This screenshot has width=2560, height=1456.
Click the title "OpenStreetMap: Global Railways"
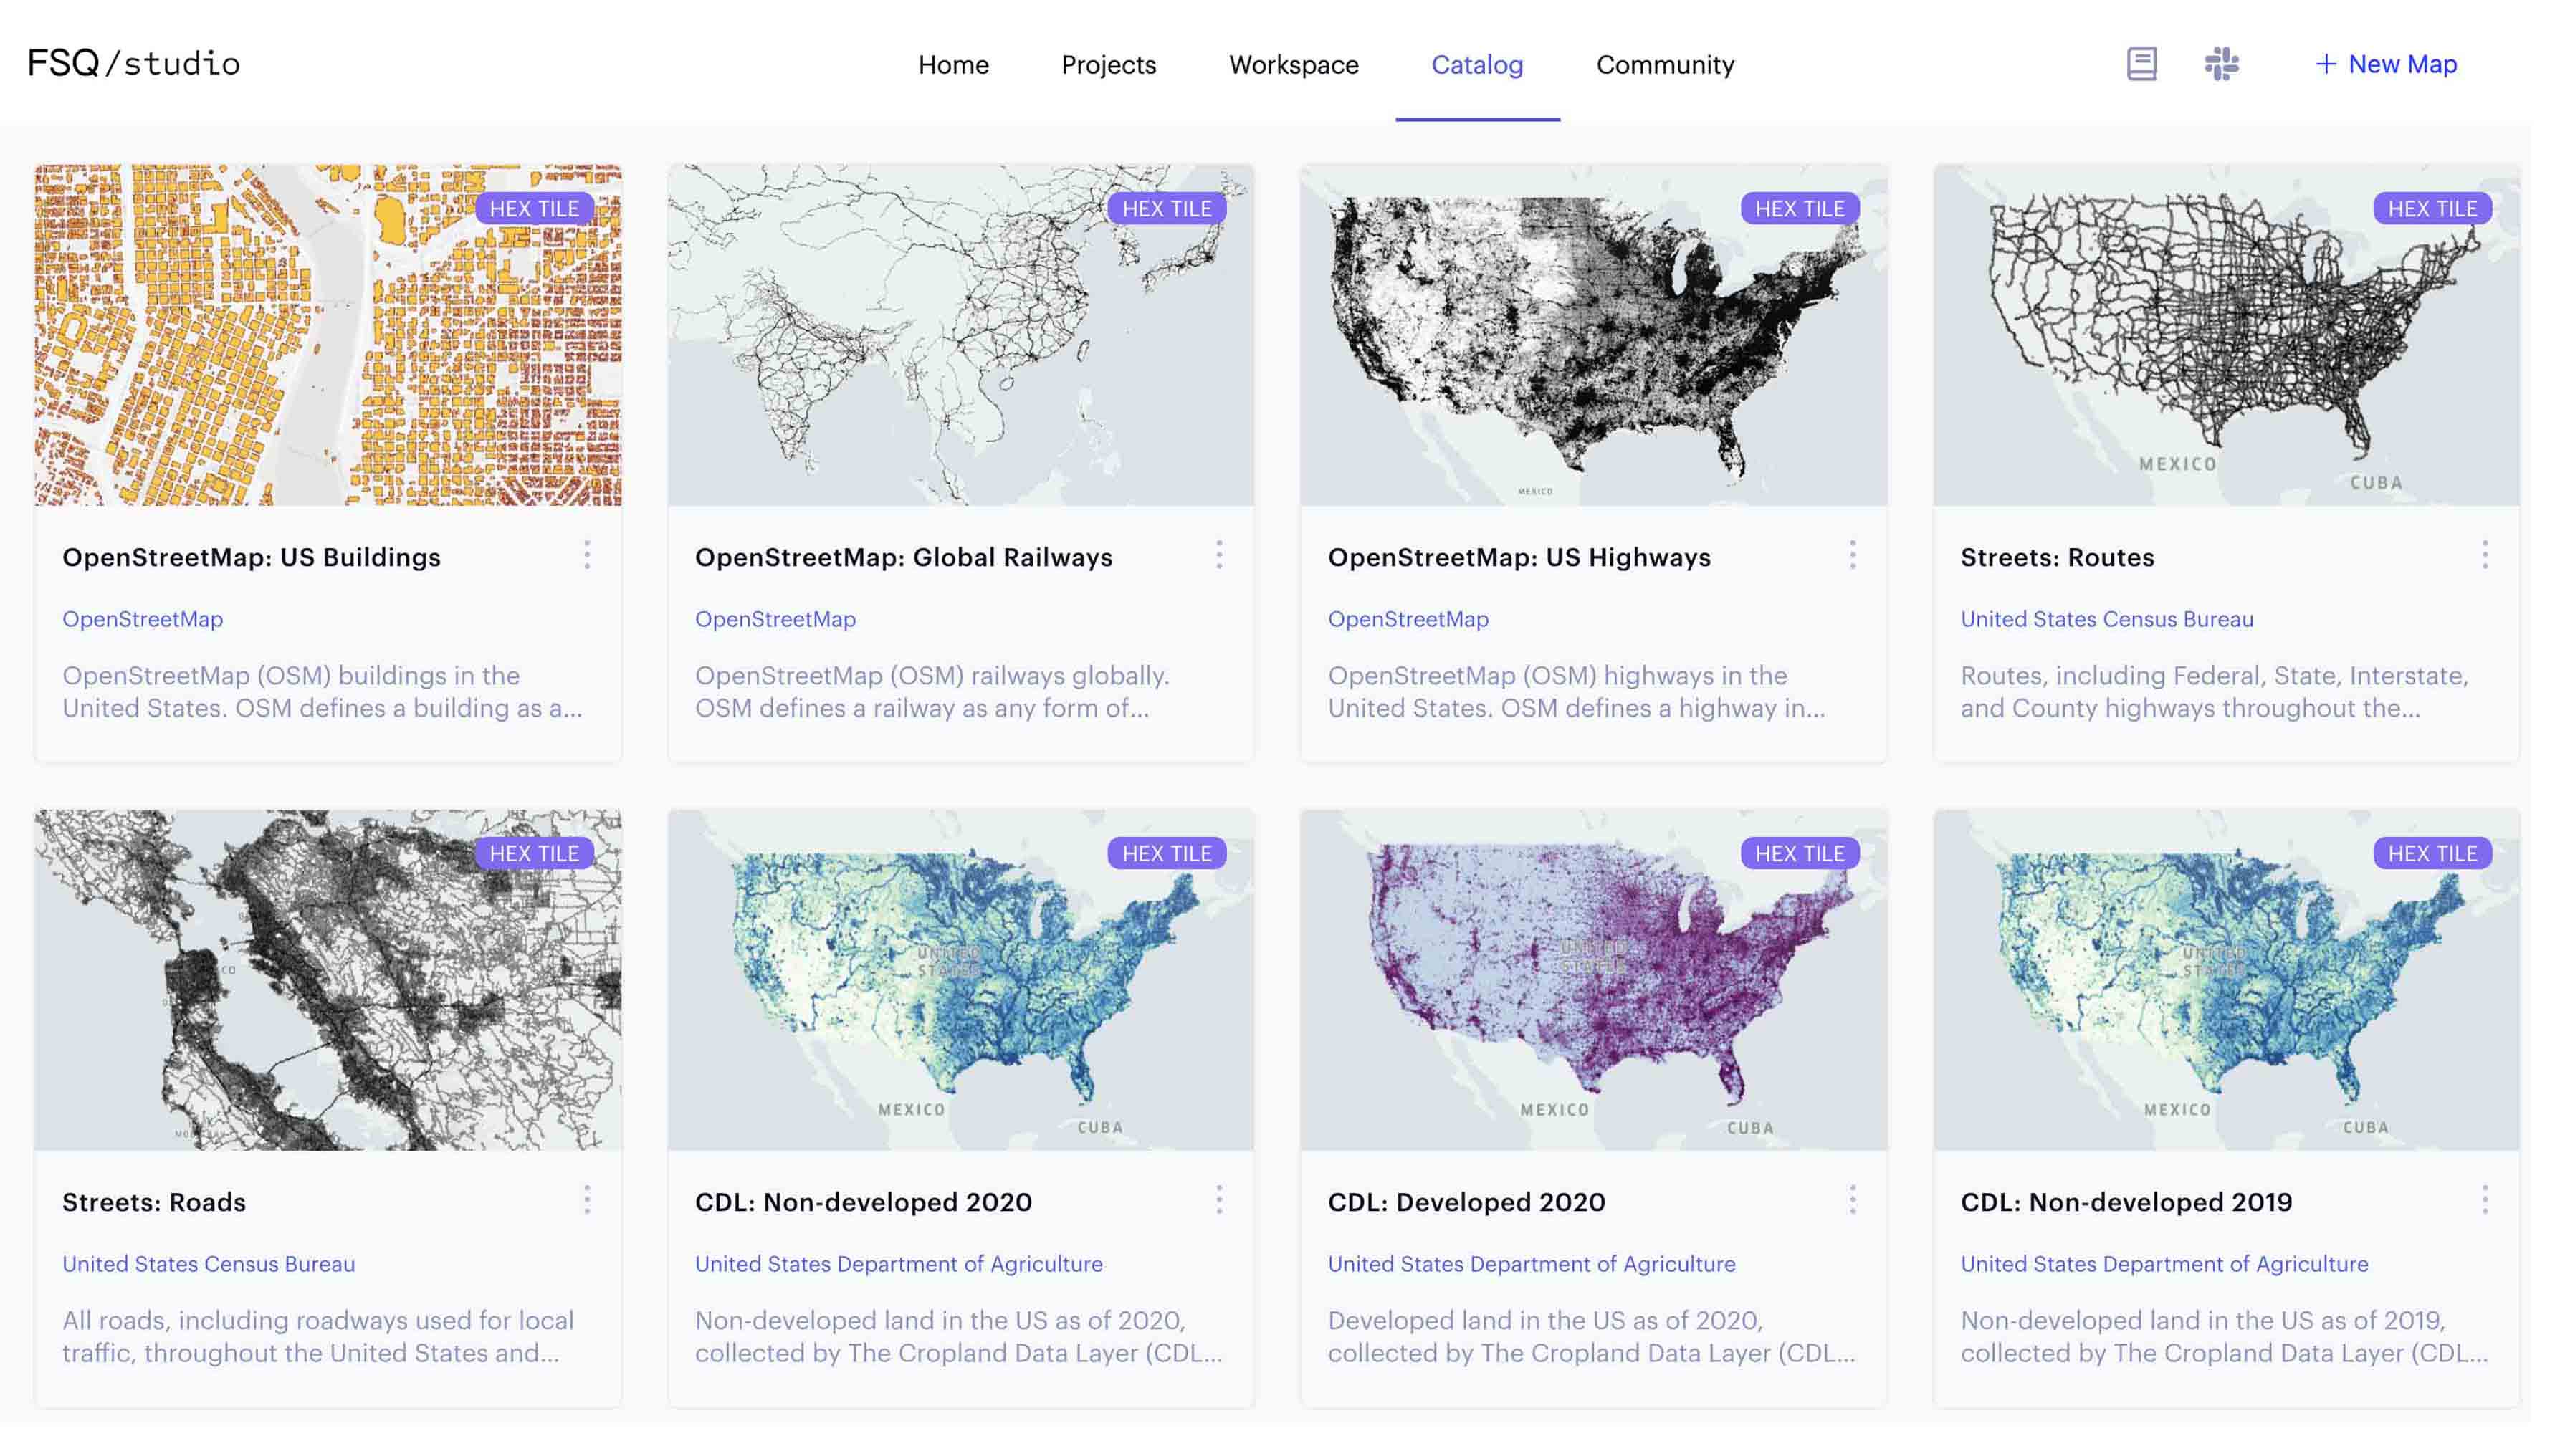[903, 558]
